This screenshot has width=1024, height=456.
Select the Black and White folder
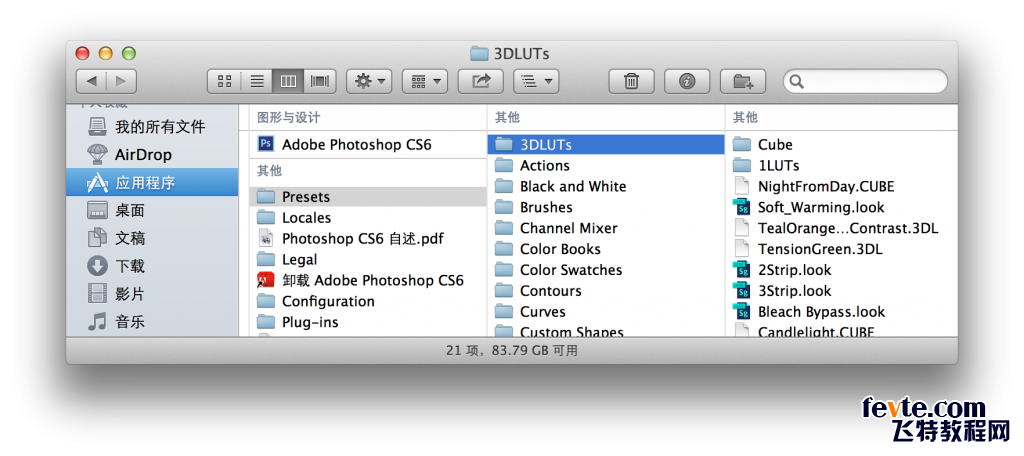(606, 186)
